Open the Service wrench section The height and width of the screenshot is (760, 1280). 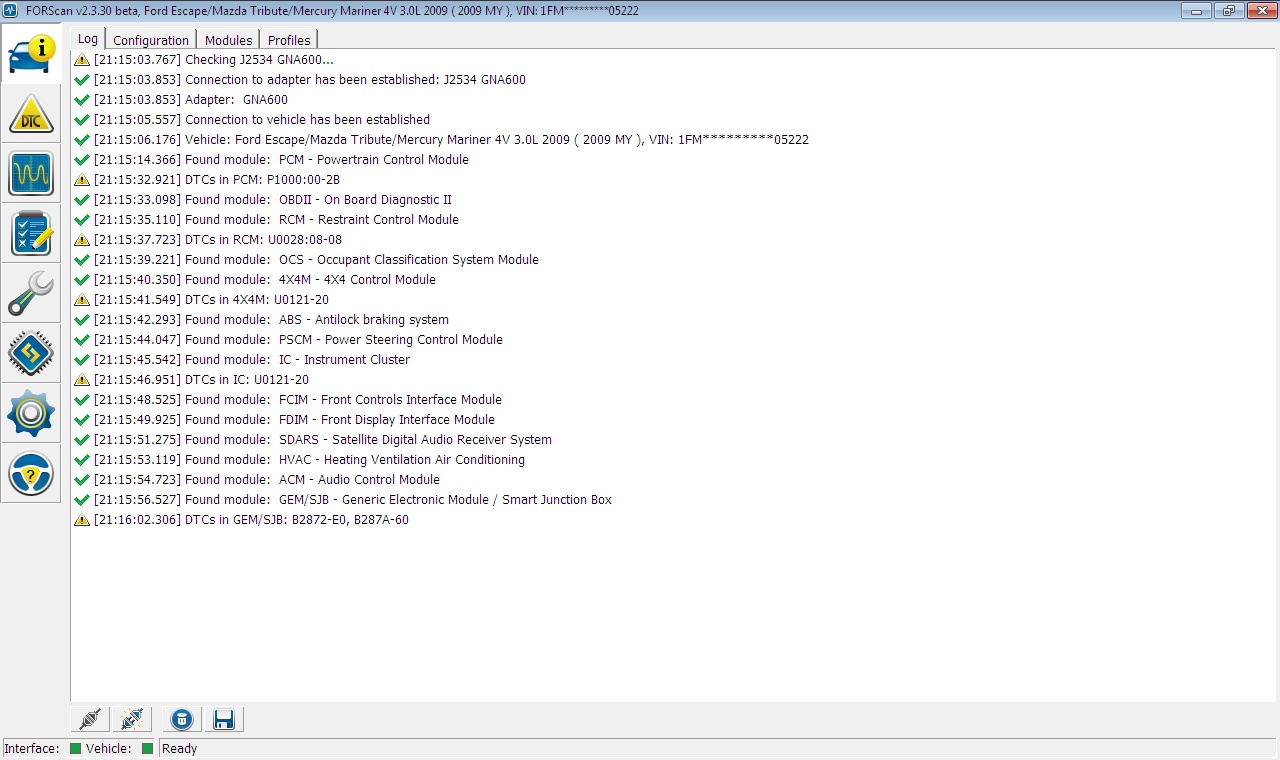(x=31, y=294)
